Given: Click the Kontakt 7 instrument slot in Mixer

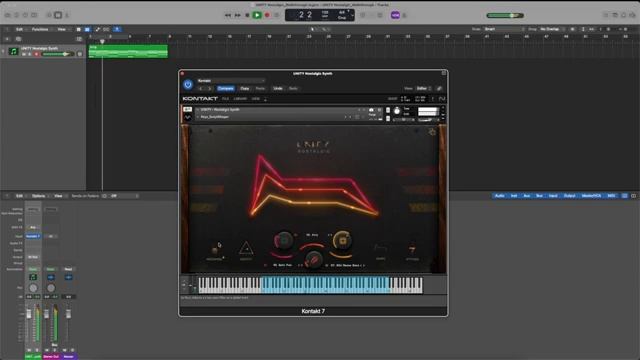Looking at the screenshot, I should 33,236.
